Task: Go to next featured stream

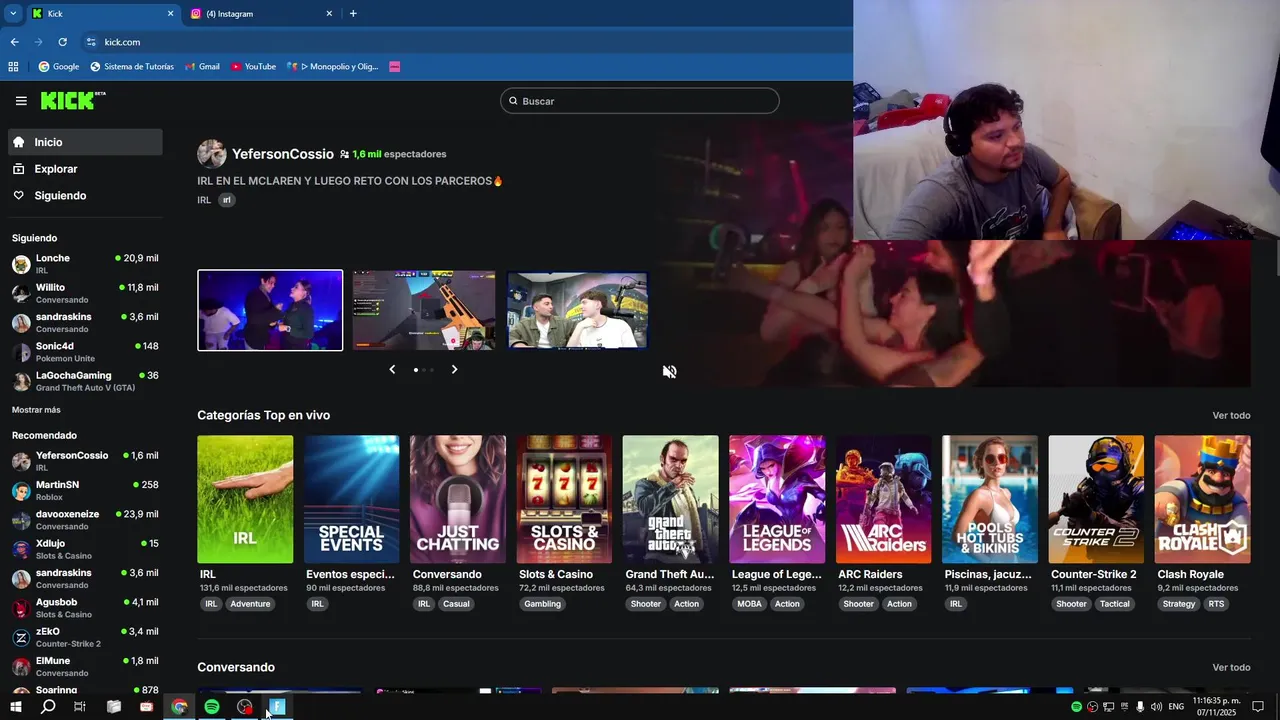Action: click(x=454, y=369)
